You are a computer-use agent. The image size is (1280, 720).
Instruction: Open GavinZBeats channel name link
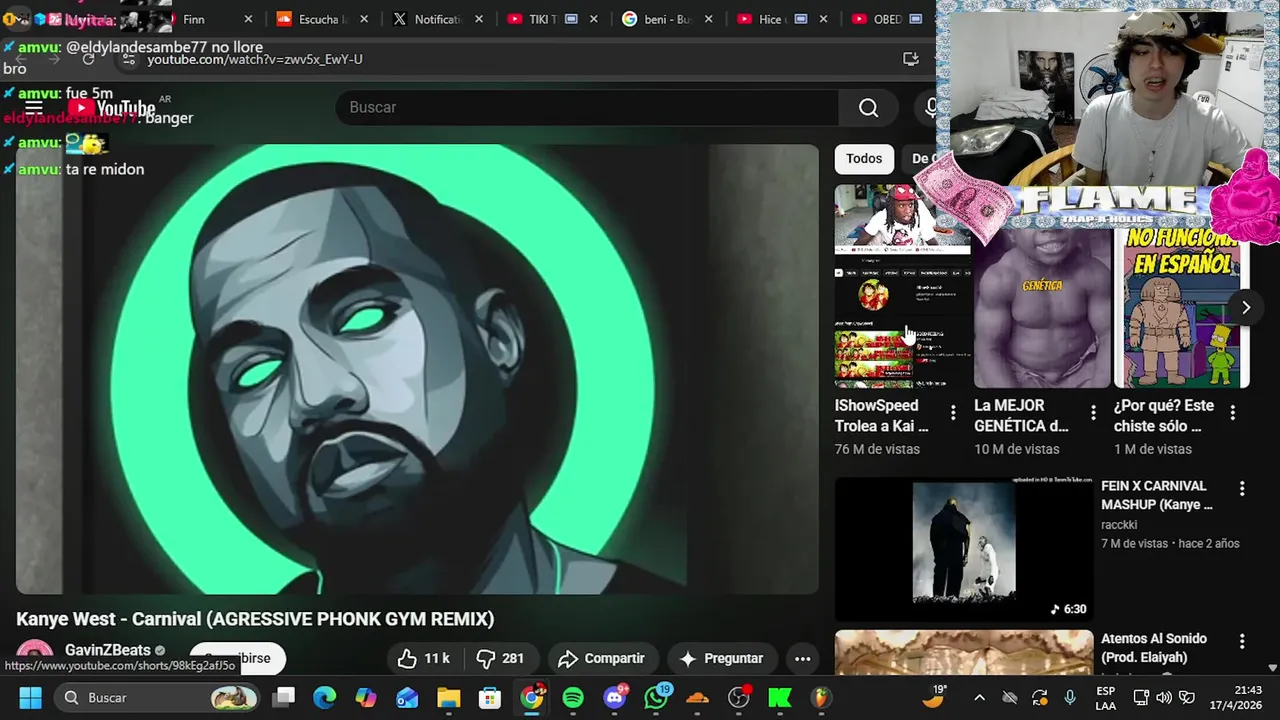point(107,650)
